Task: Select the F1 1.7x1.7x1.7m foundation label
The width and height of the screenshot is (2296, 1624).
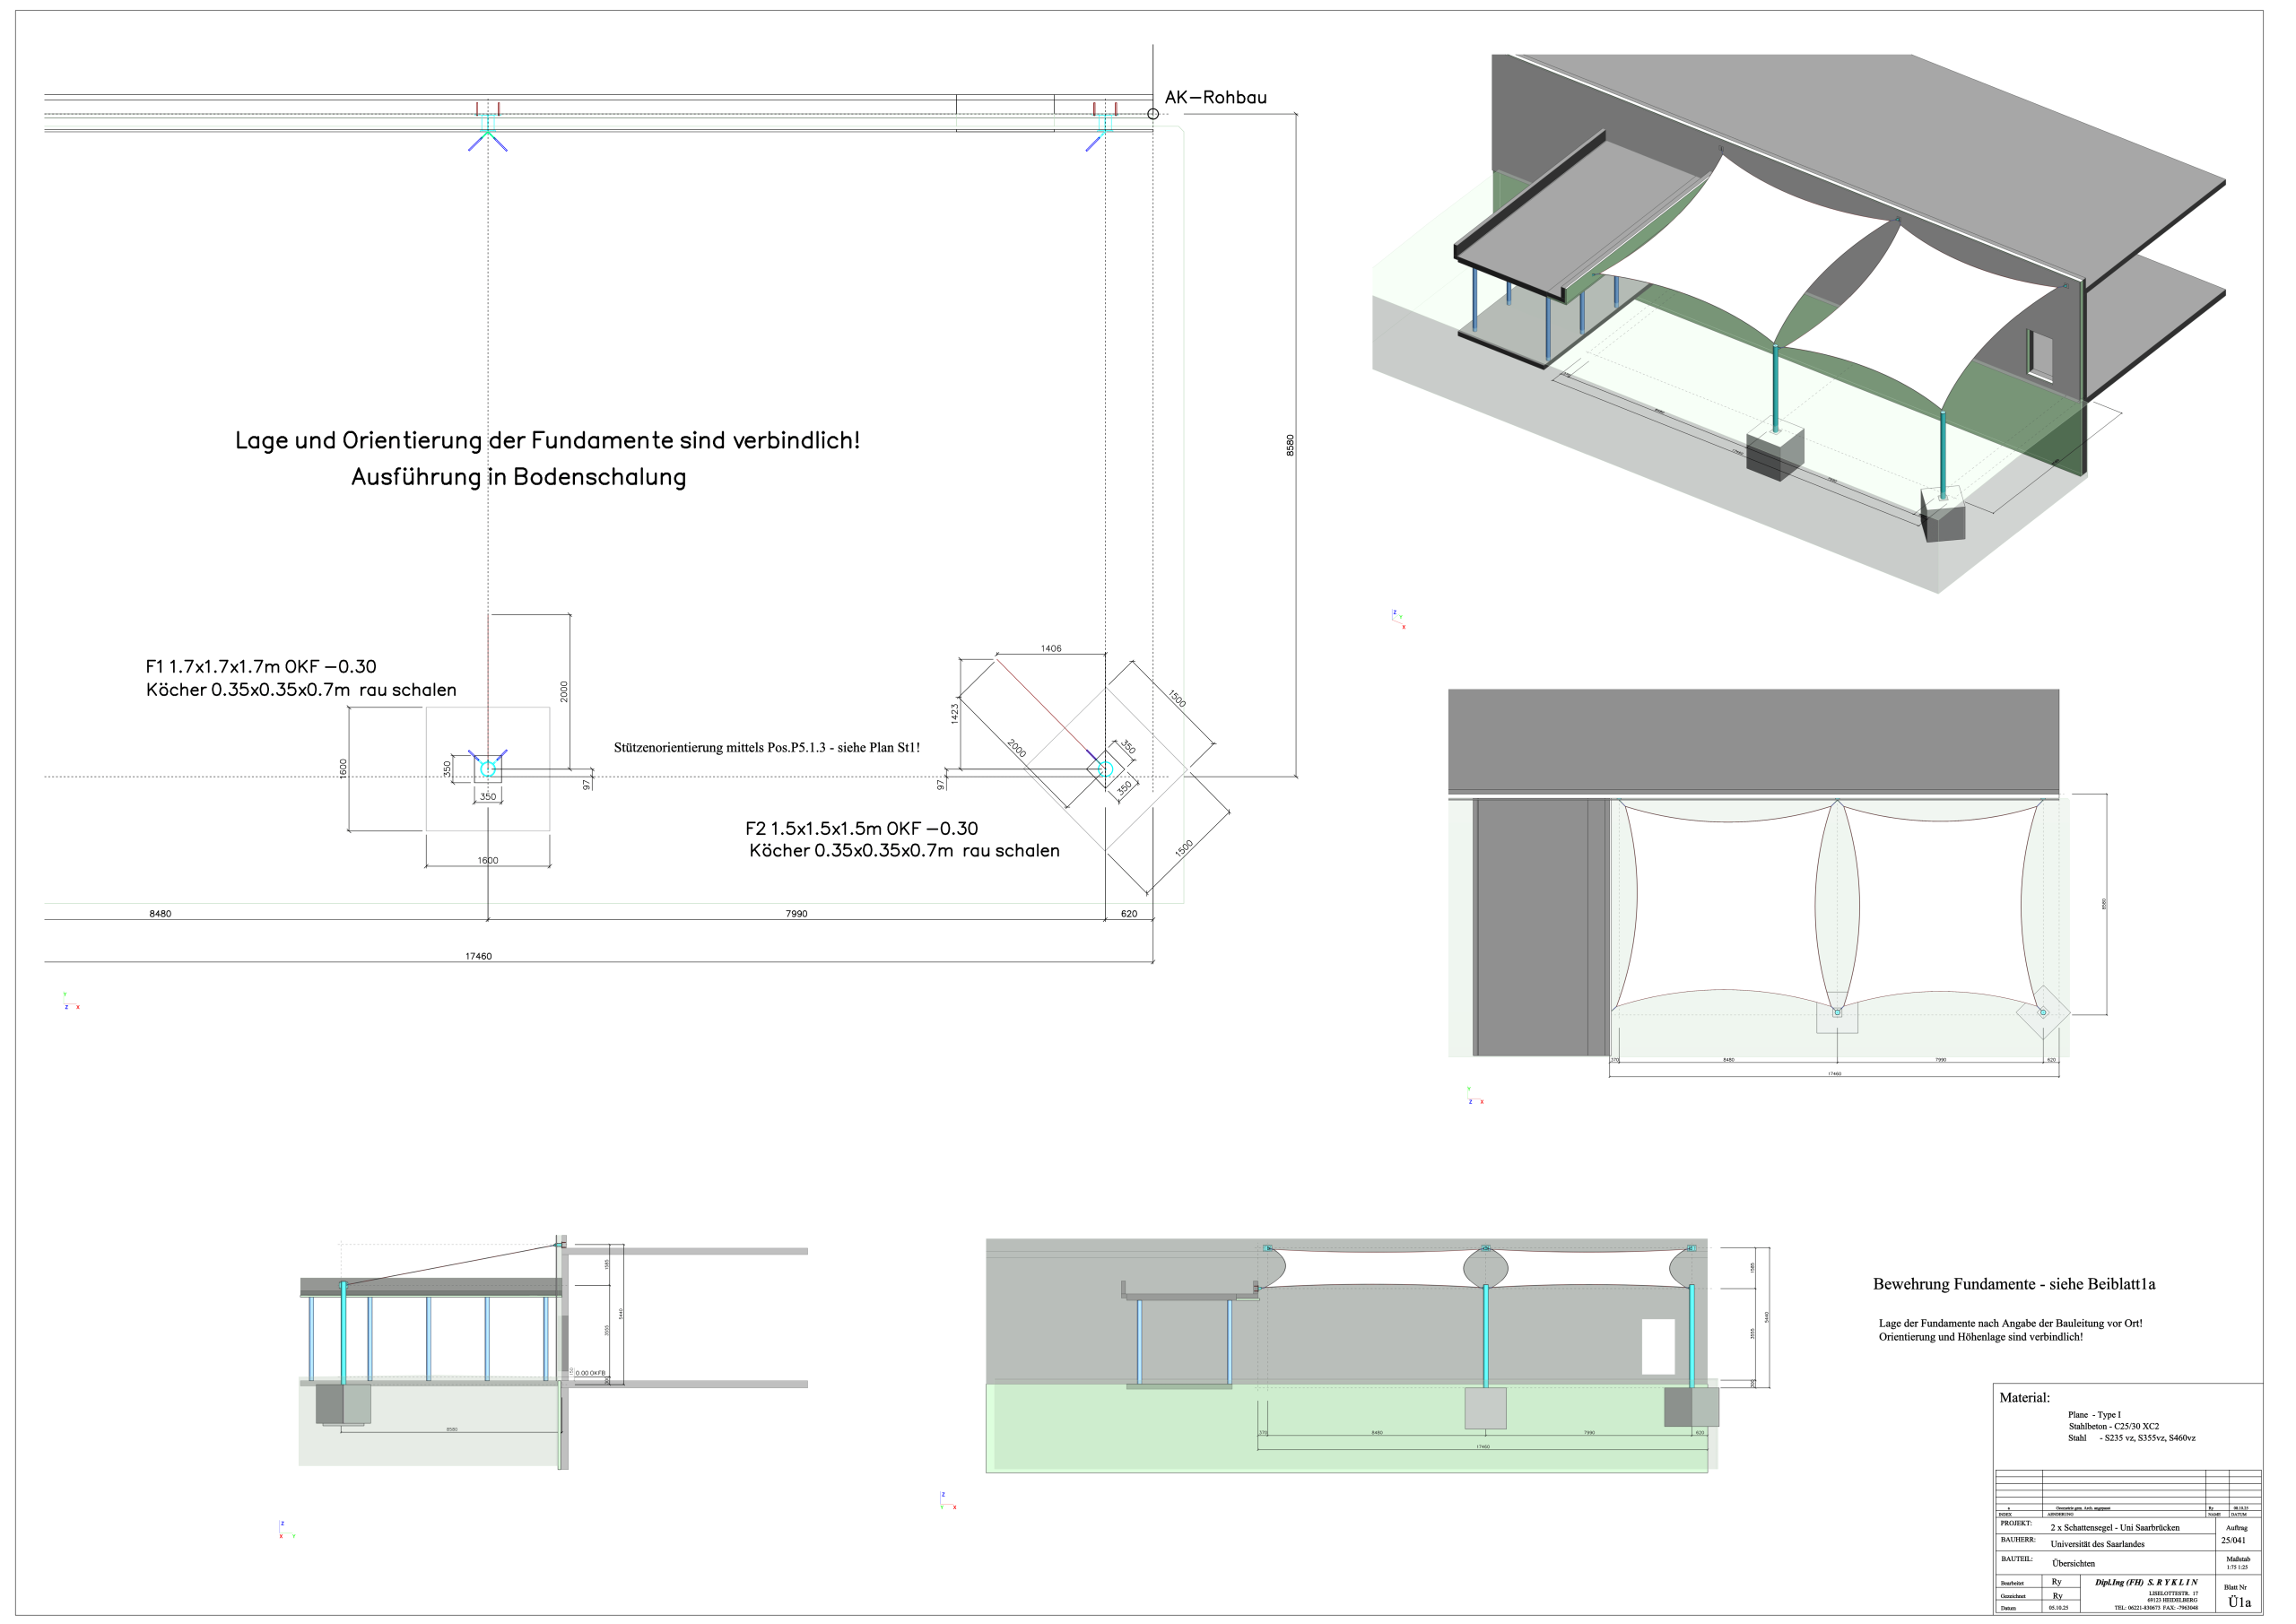Action: (261, 667)
